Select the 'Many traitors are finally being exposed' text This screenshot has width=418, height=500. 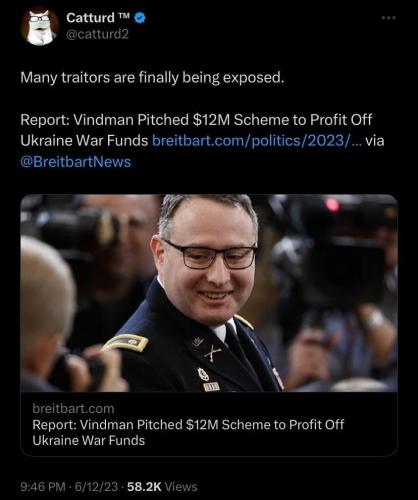(152, 78)
